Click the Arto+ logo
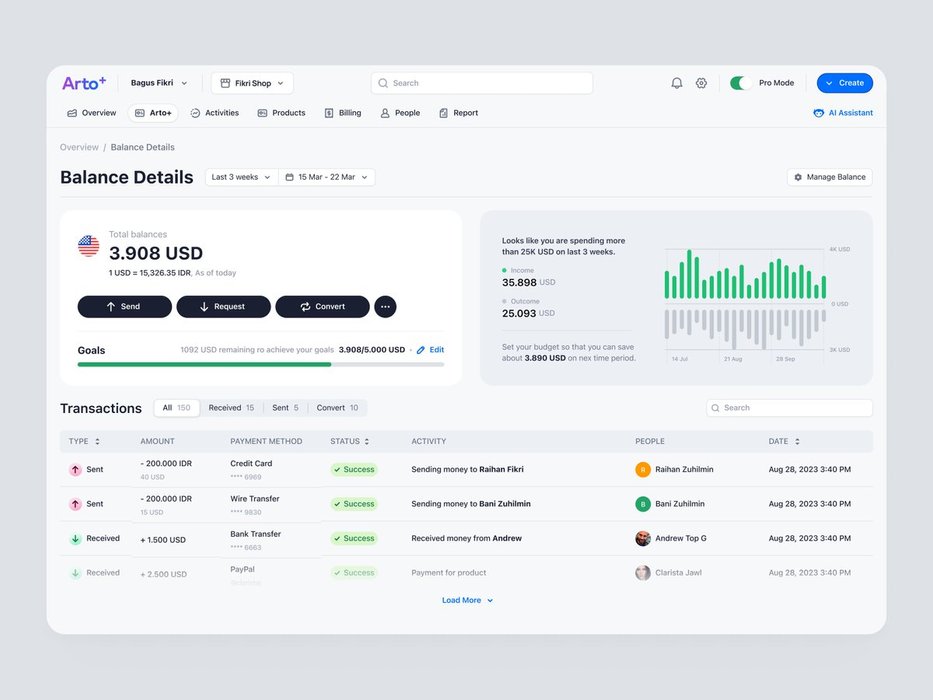The height and width of the screenshot is (700, 933). [84, 83]
